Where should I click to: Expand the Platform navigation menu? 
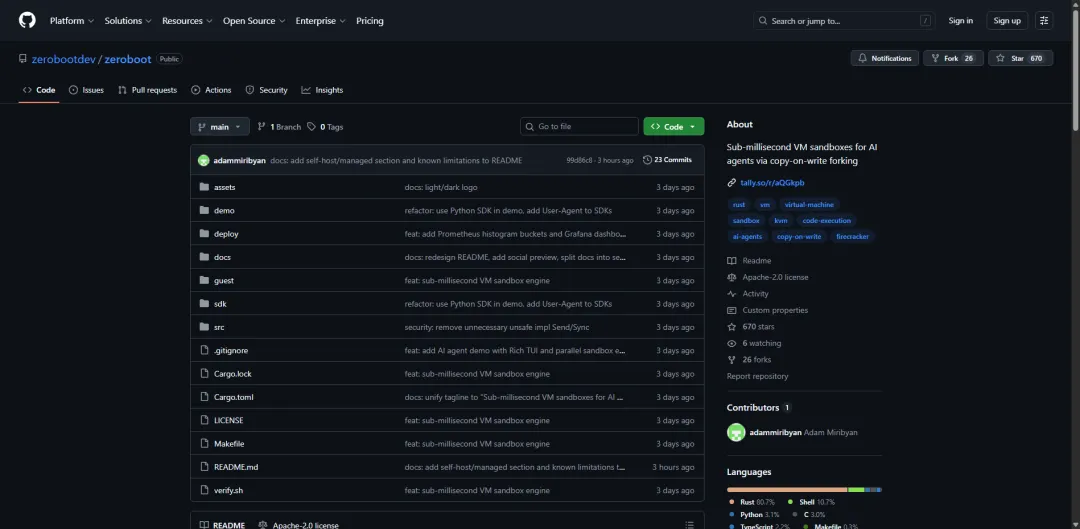coord(72,21)
